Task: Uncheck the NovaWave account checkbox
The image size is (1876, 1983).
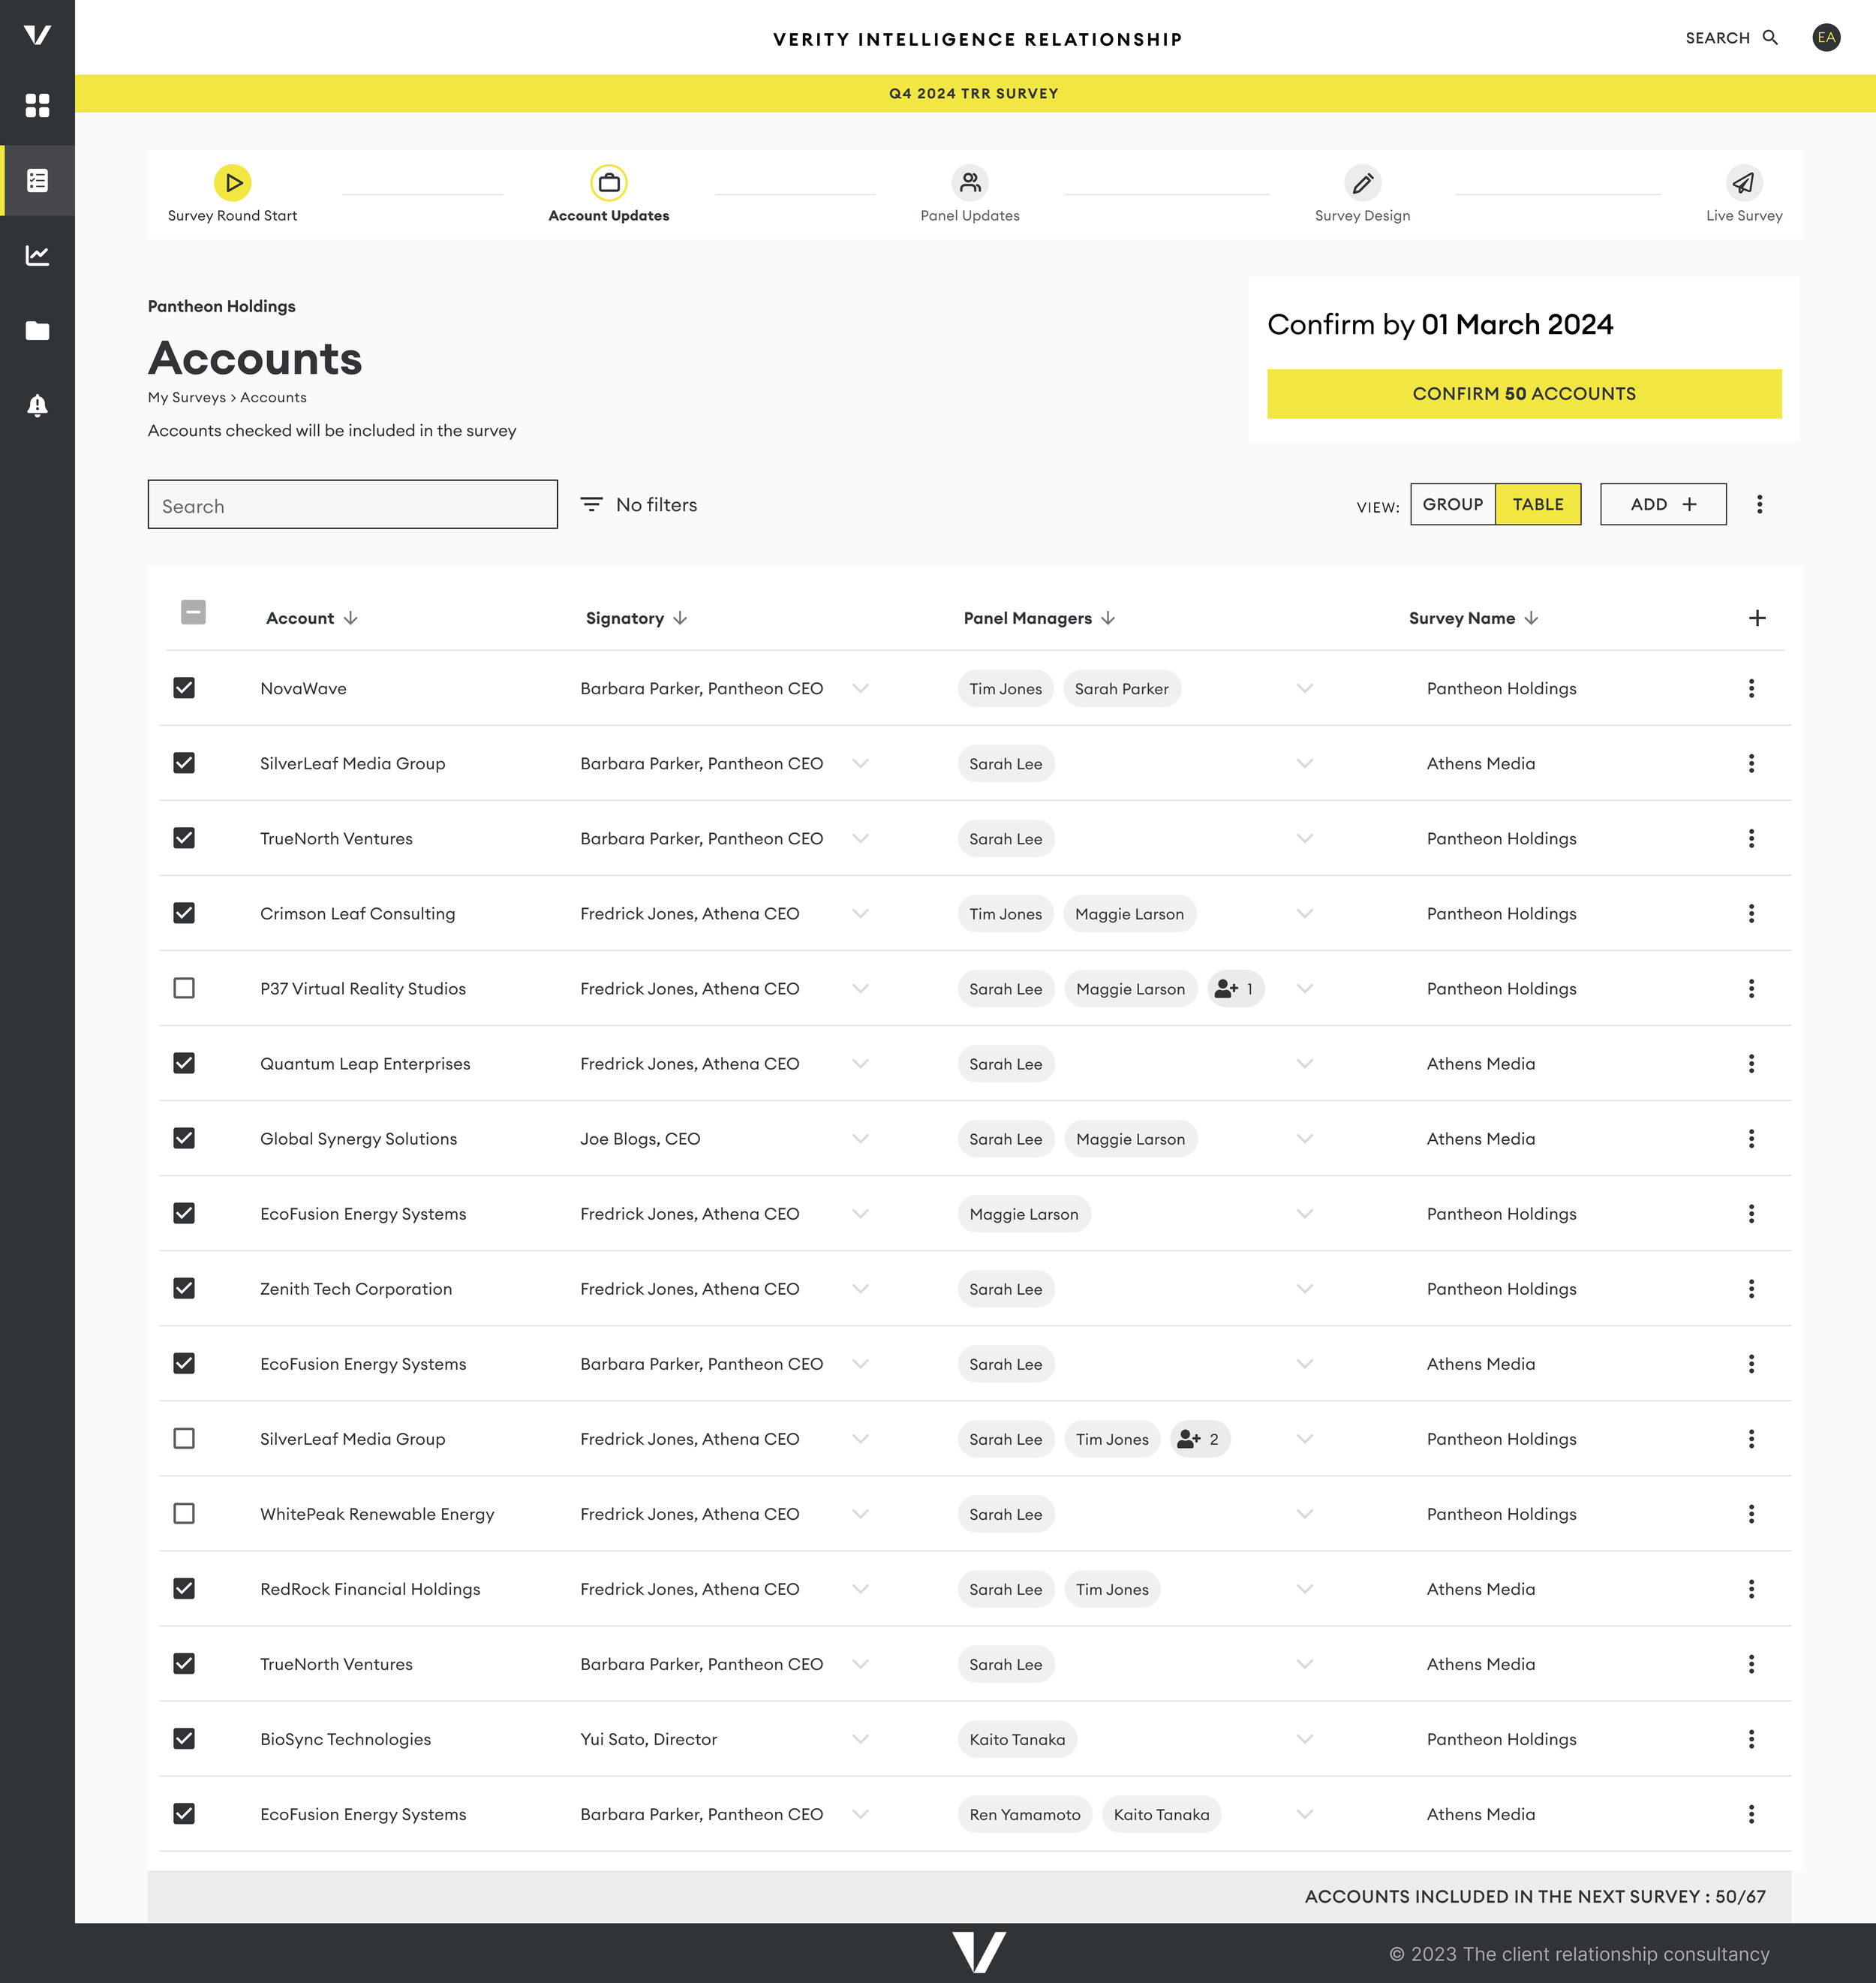Action: (184, 688)
